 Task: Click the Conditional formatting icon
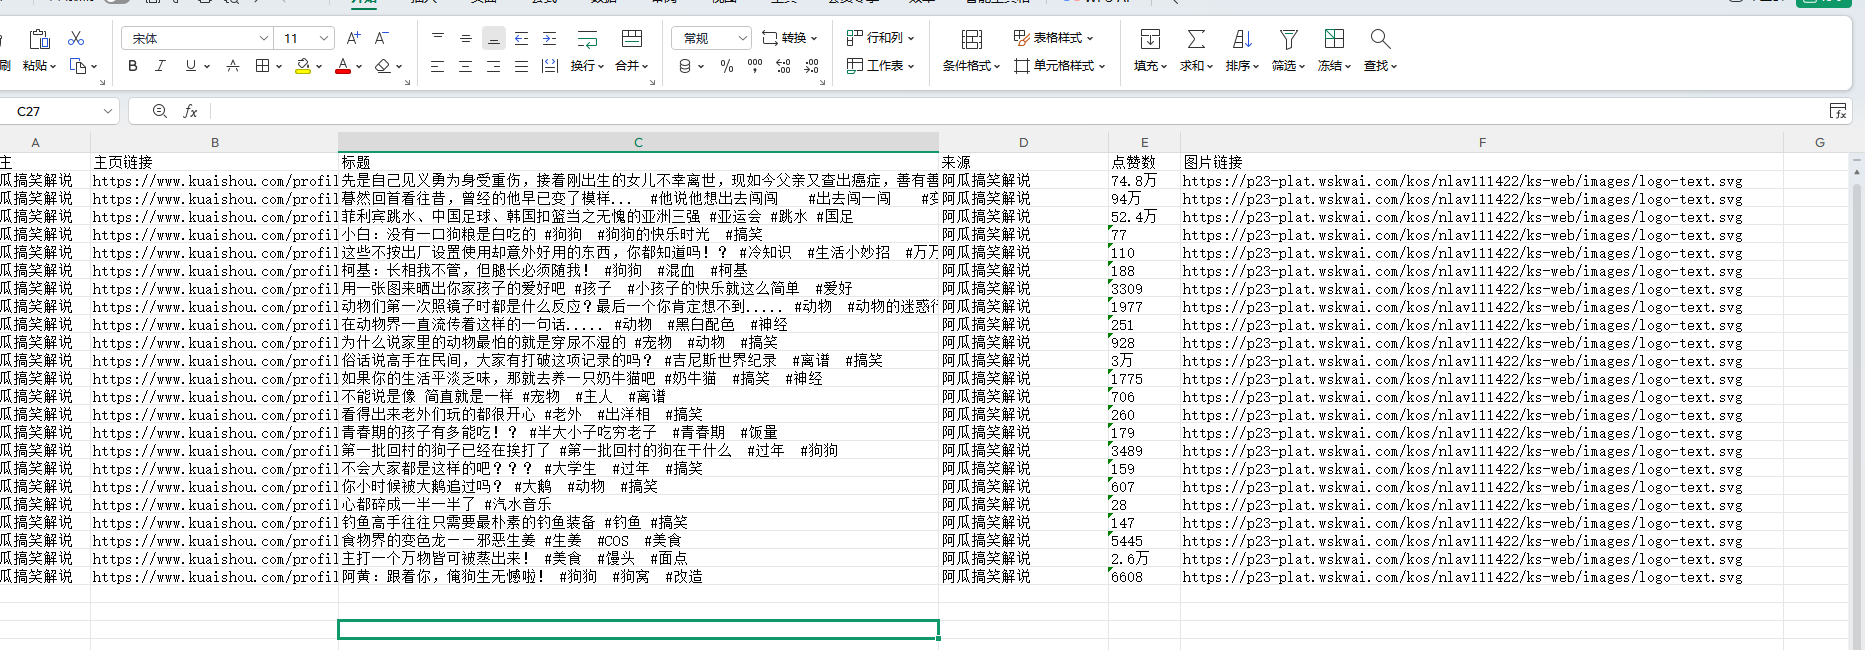tap(971, 39)
